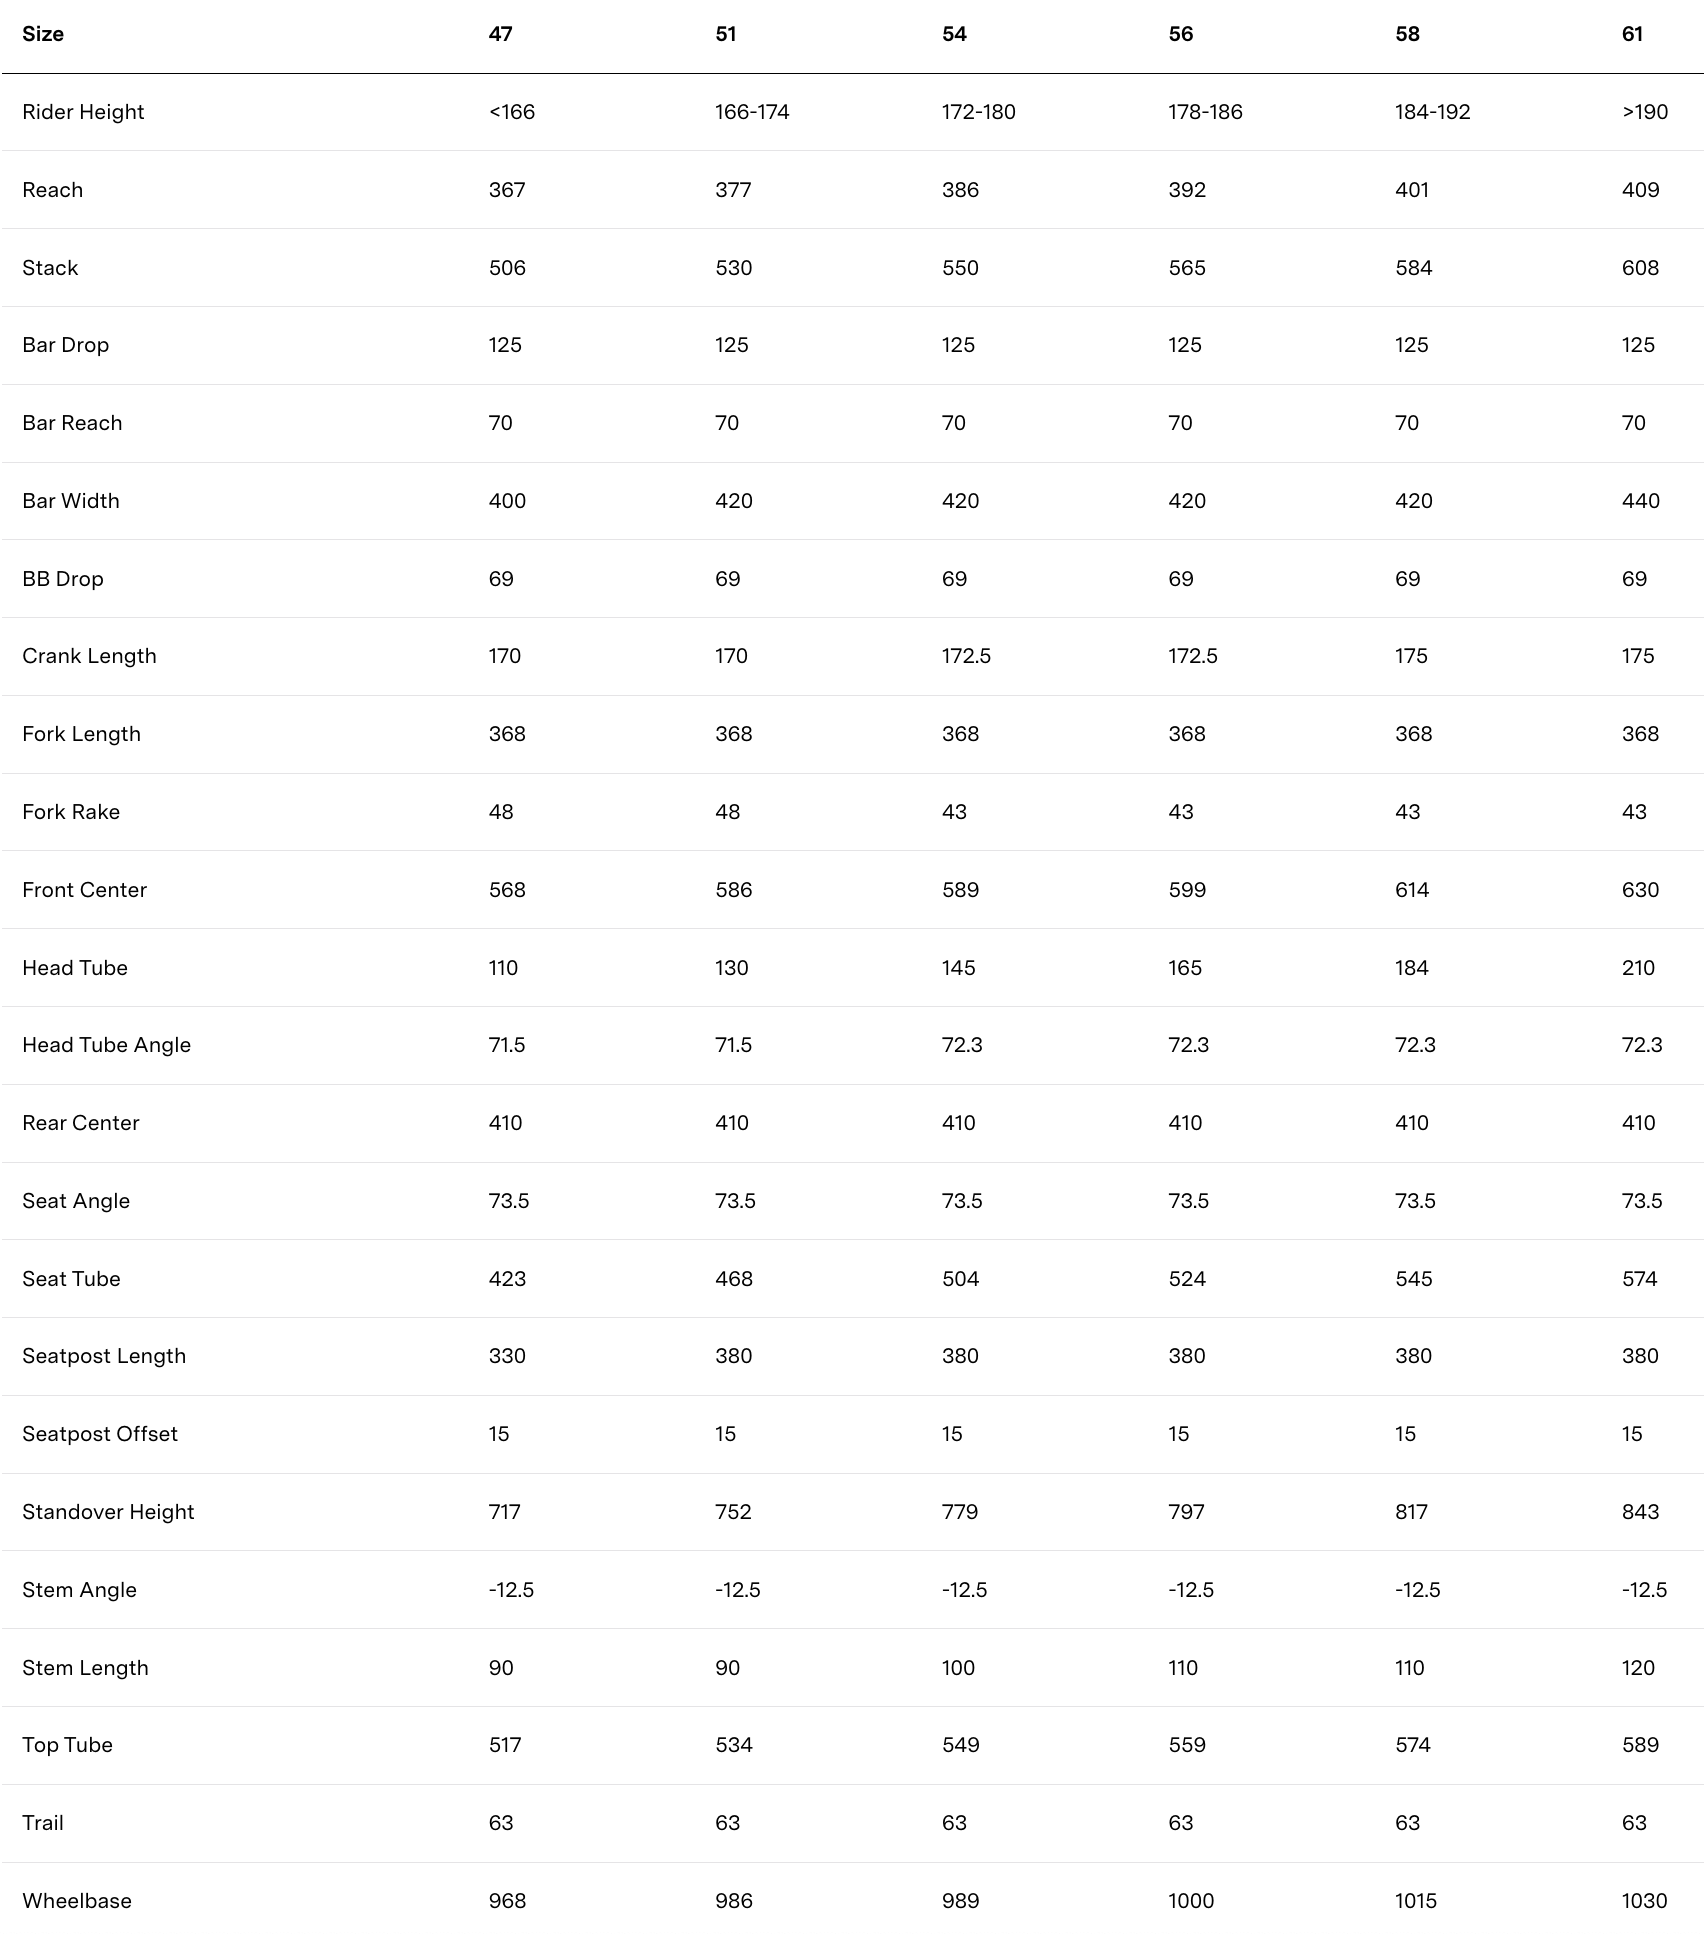Click the size 58 column header
Screen dimensions: 1704x1934
(x=1407, y=34)
